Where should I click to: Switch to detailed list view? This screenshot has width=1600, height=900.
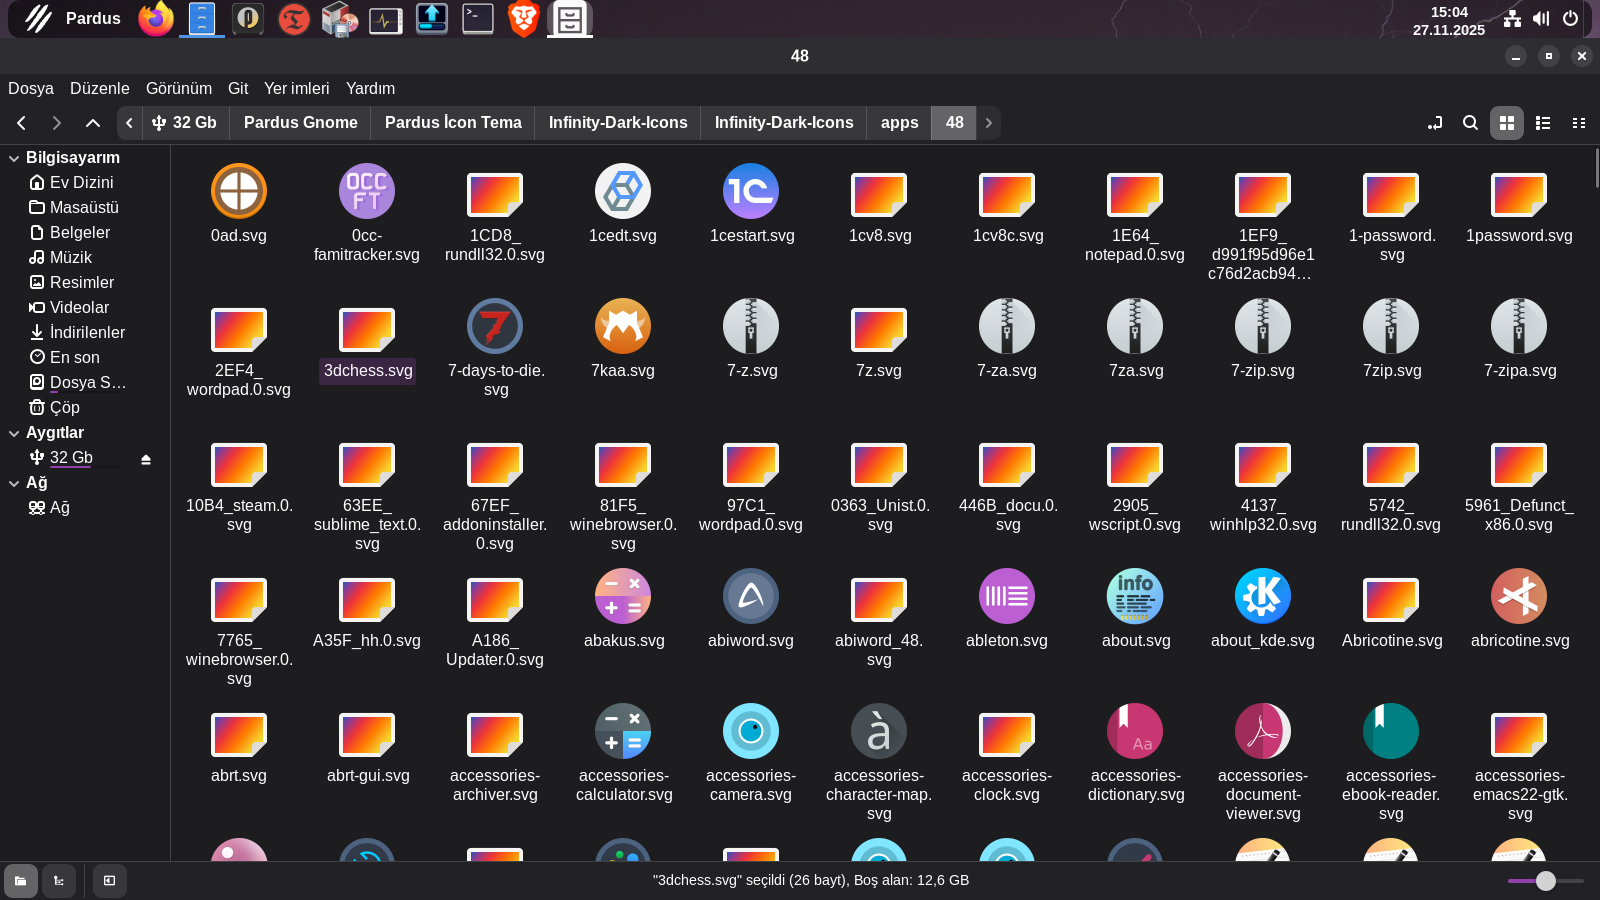1543,123
